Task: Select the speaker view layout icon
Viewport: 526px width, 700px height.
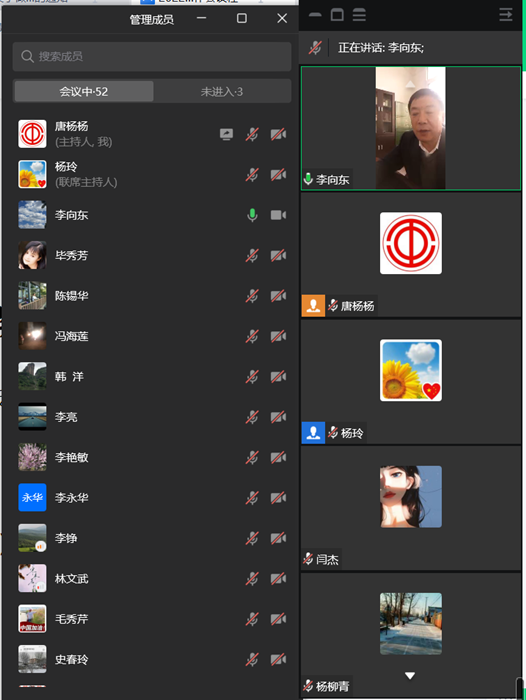Action: [x=337, y=15]
